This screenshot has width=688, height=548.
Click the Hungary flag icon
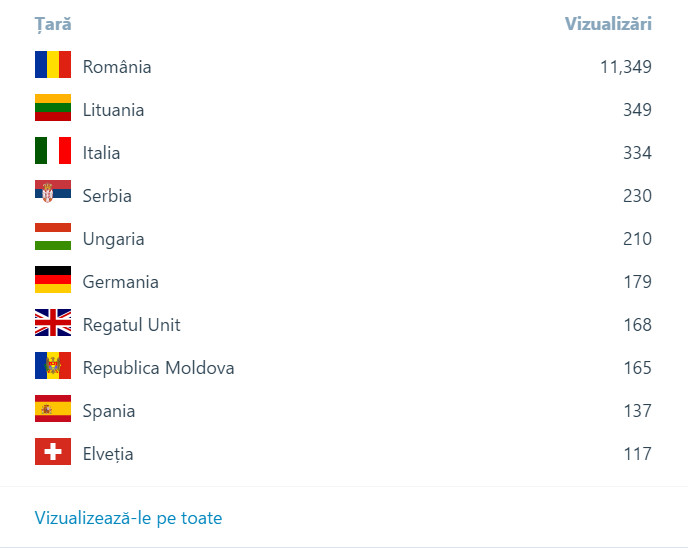coord(53,238)
